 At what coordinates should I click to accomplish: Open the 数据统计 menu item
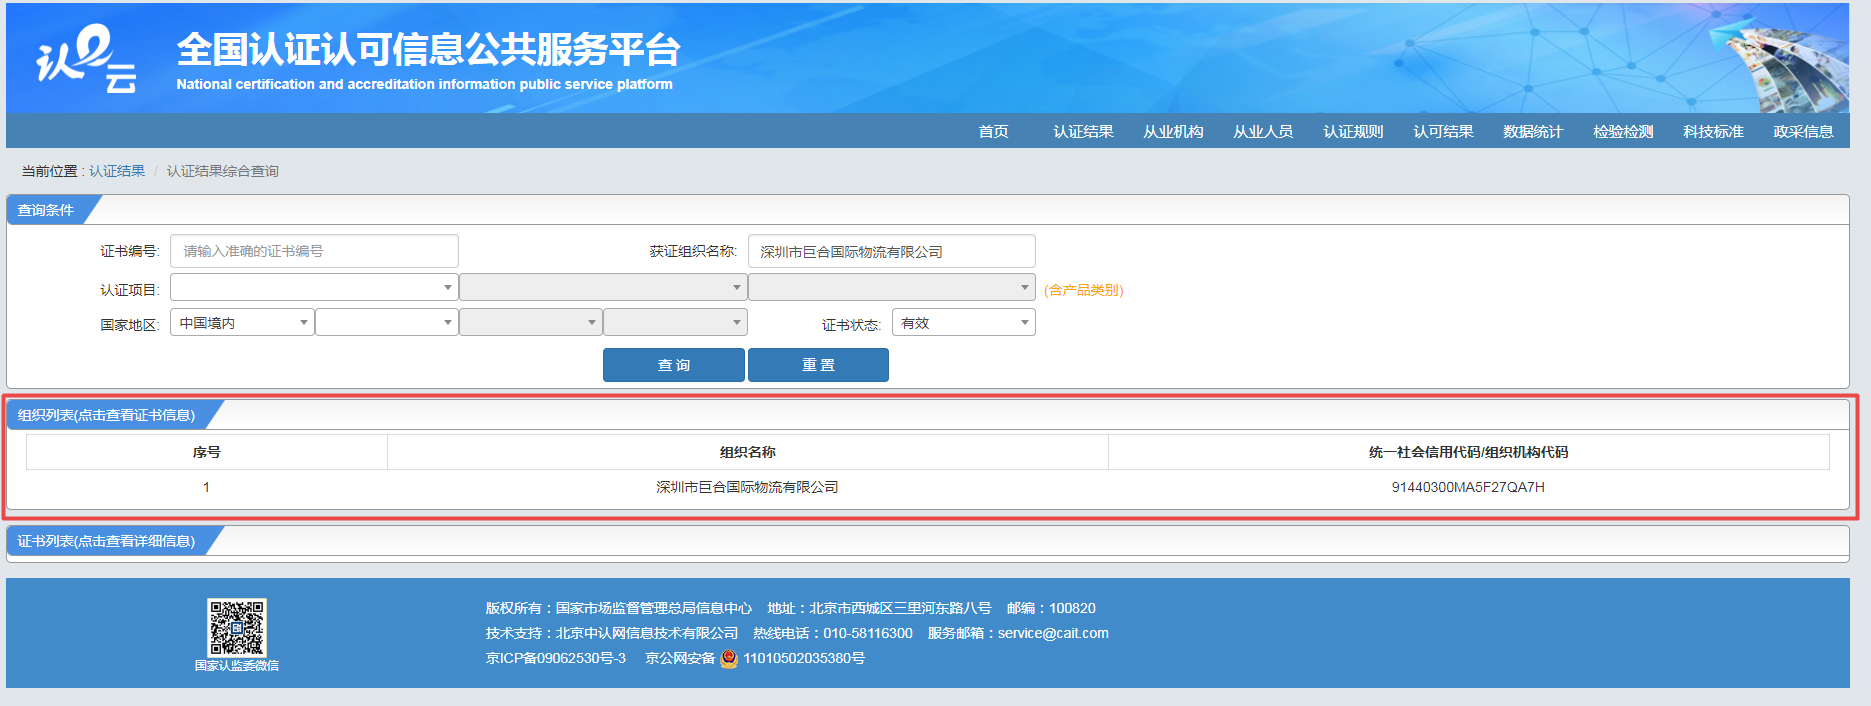point(1533,132)
